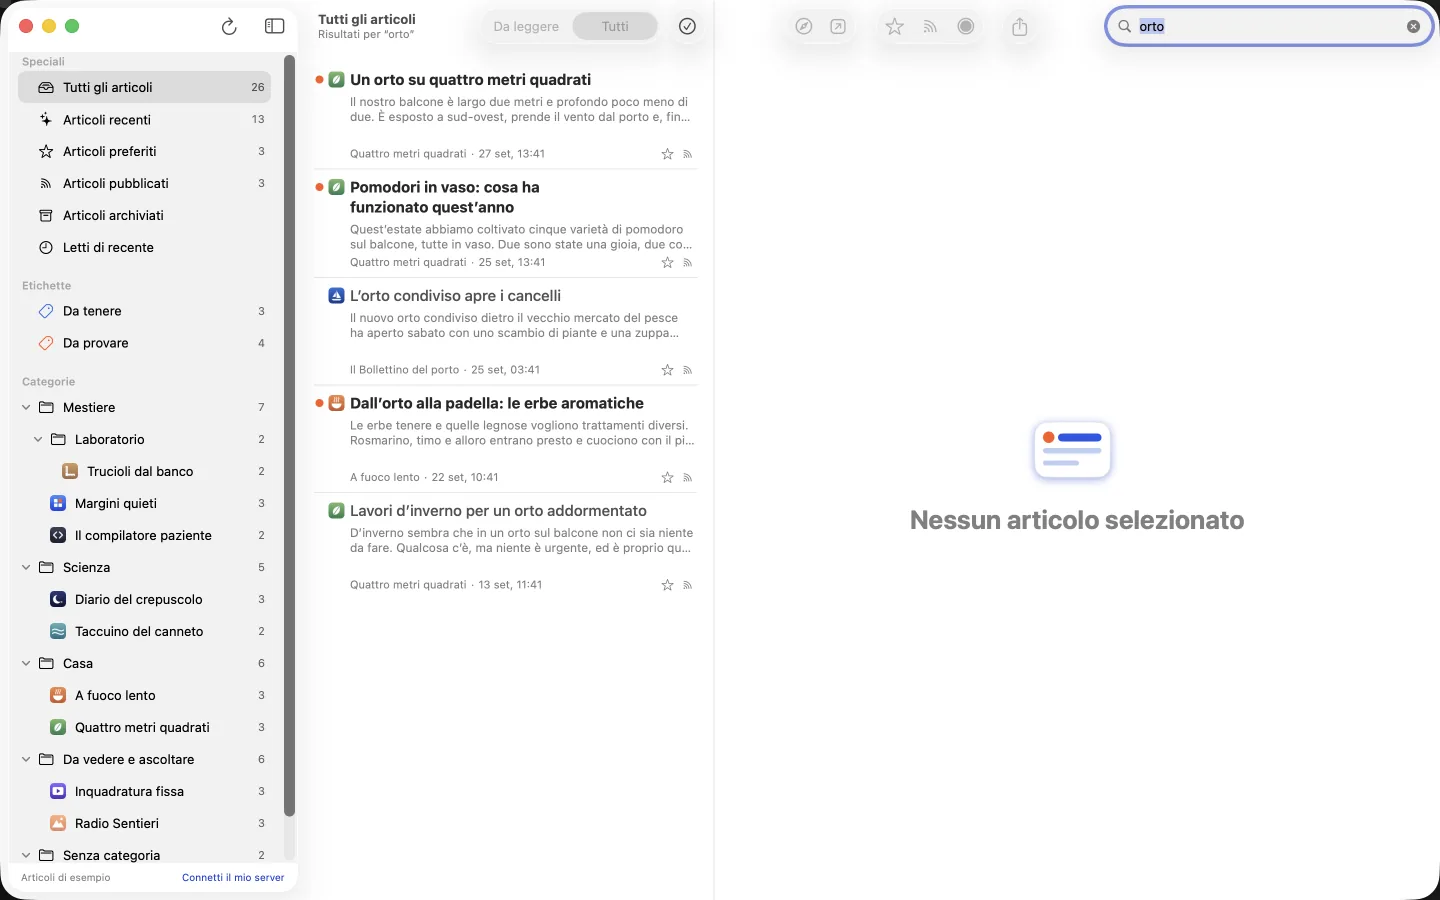Collapse the Laboratorio subfolder
Viewport: 1440px width, 900px height.
(x=38, y=440)
